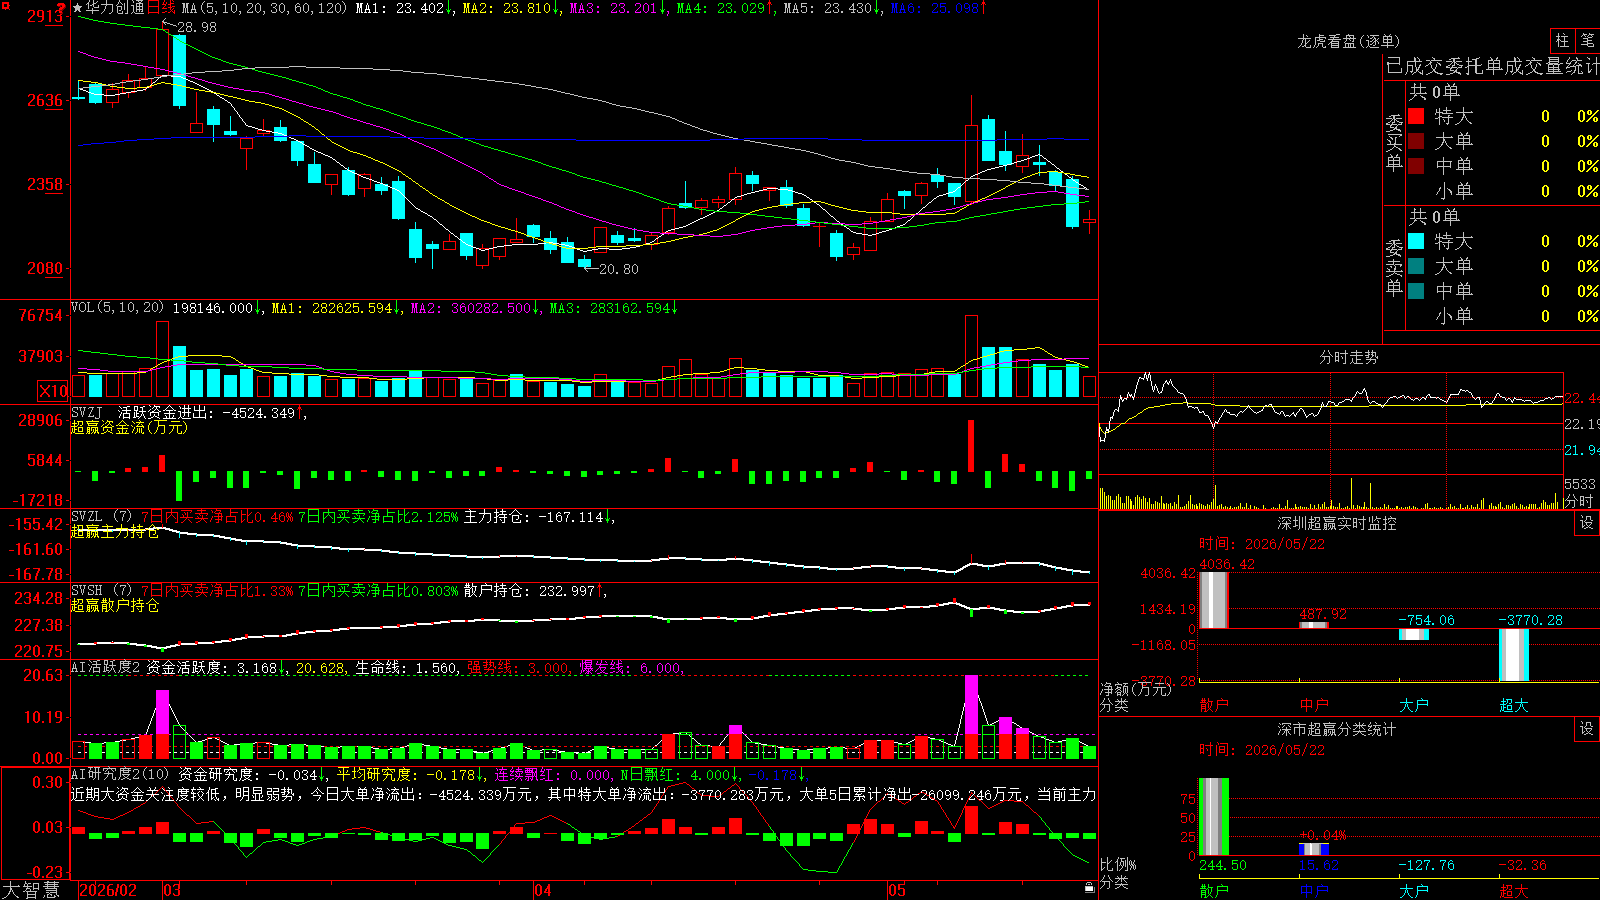
Task: Click the -3770.28 bar in 深圳超赢实时监控
Action: point(1514,655)
